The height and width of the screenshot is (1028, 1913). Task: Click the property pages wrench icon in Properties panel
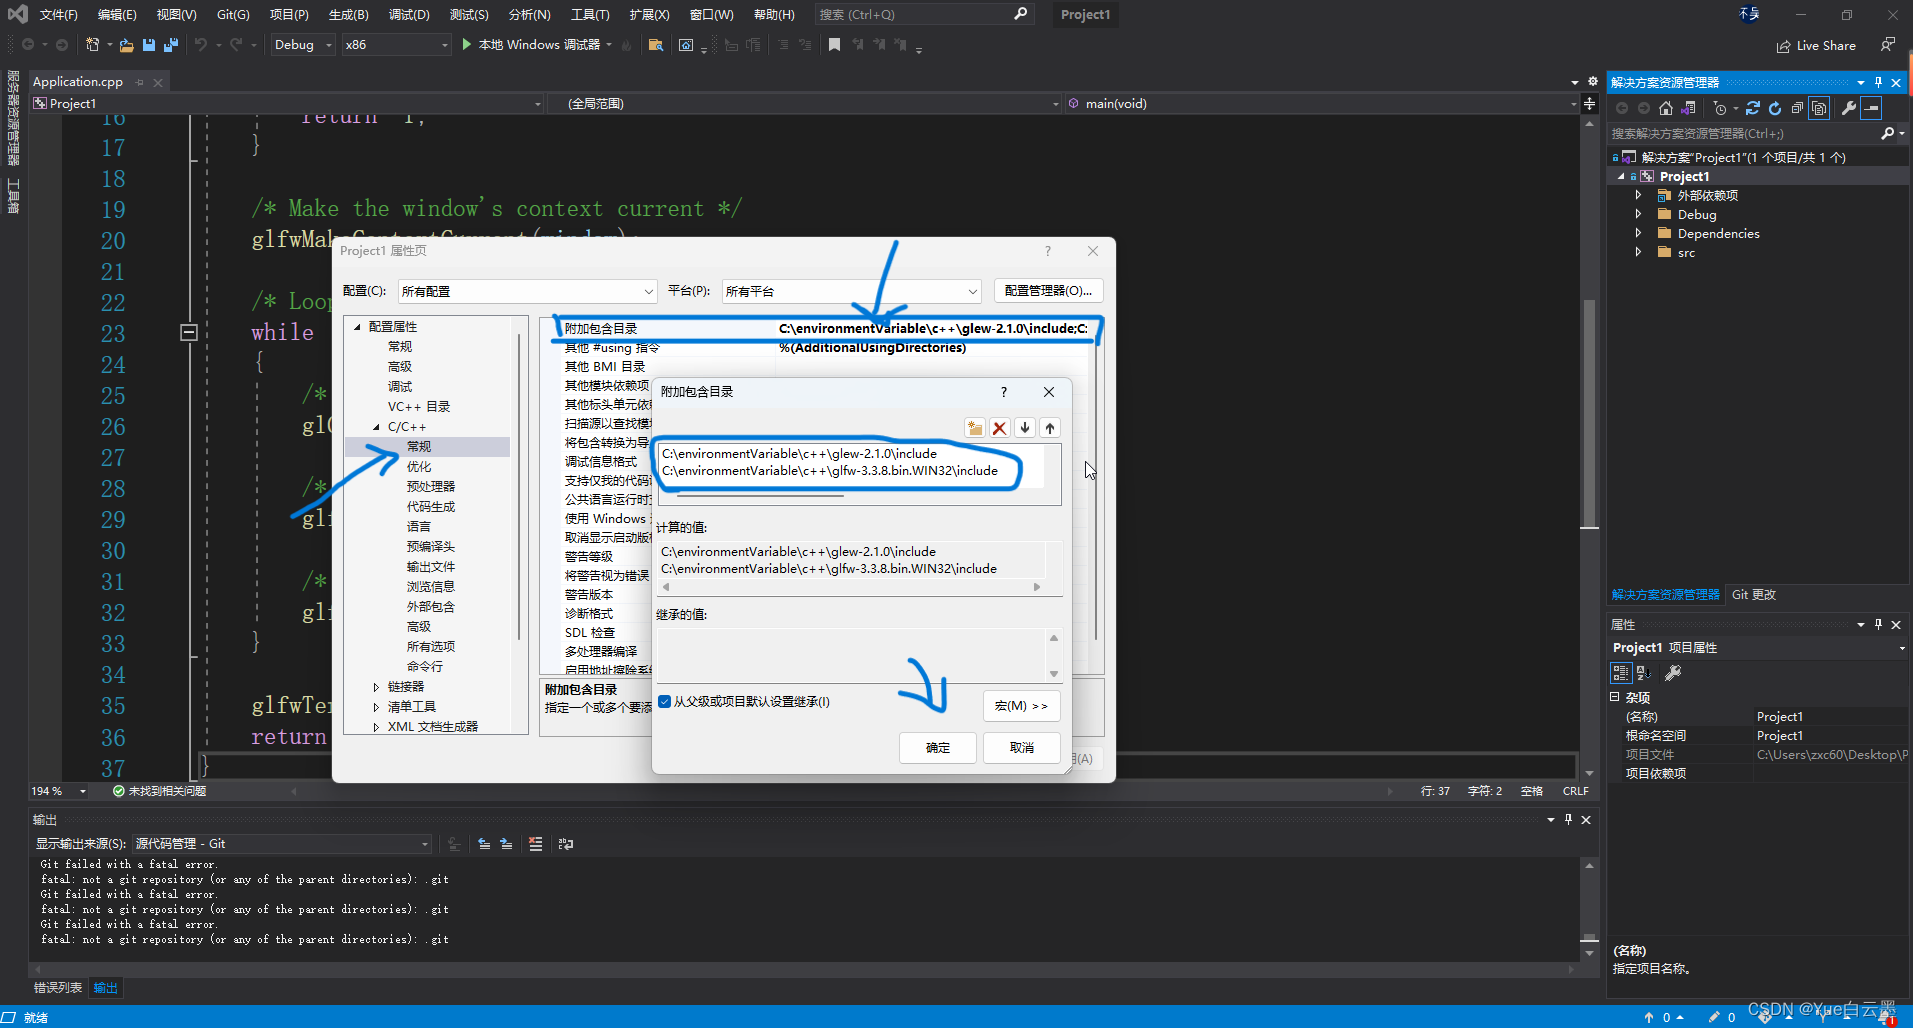(x=1673, y=673)
